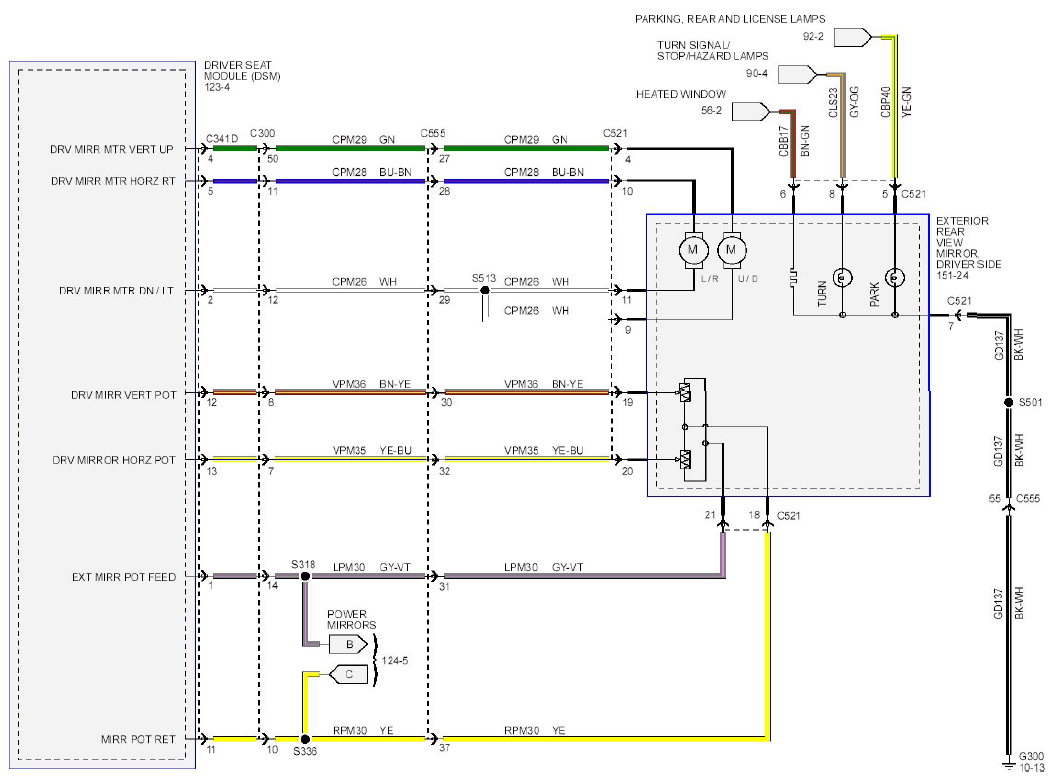Click the 56-2 page reference arrow
Screen dimensions: 1054x781
(751, 111)
